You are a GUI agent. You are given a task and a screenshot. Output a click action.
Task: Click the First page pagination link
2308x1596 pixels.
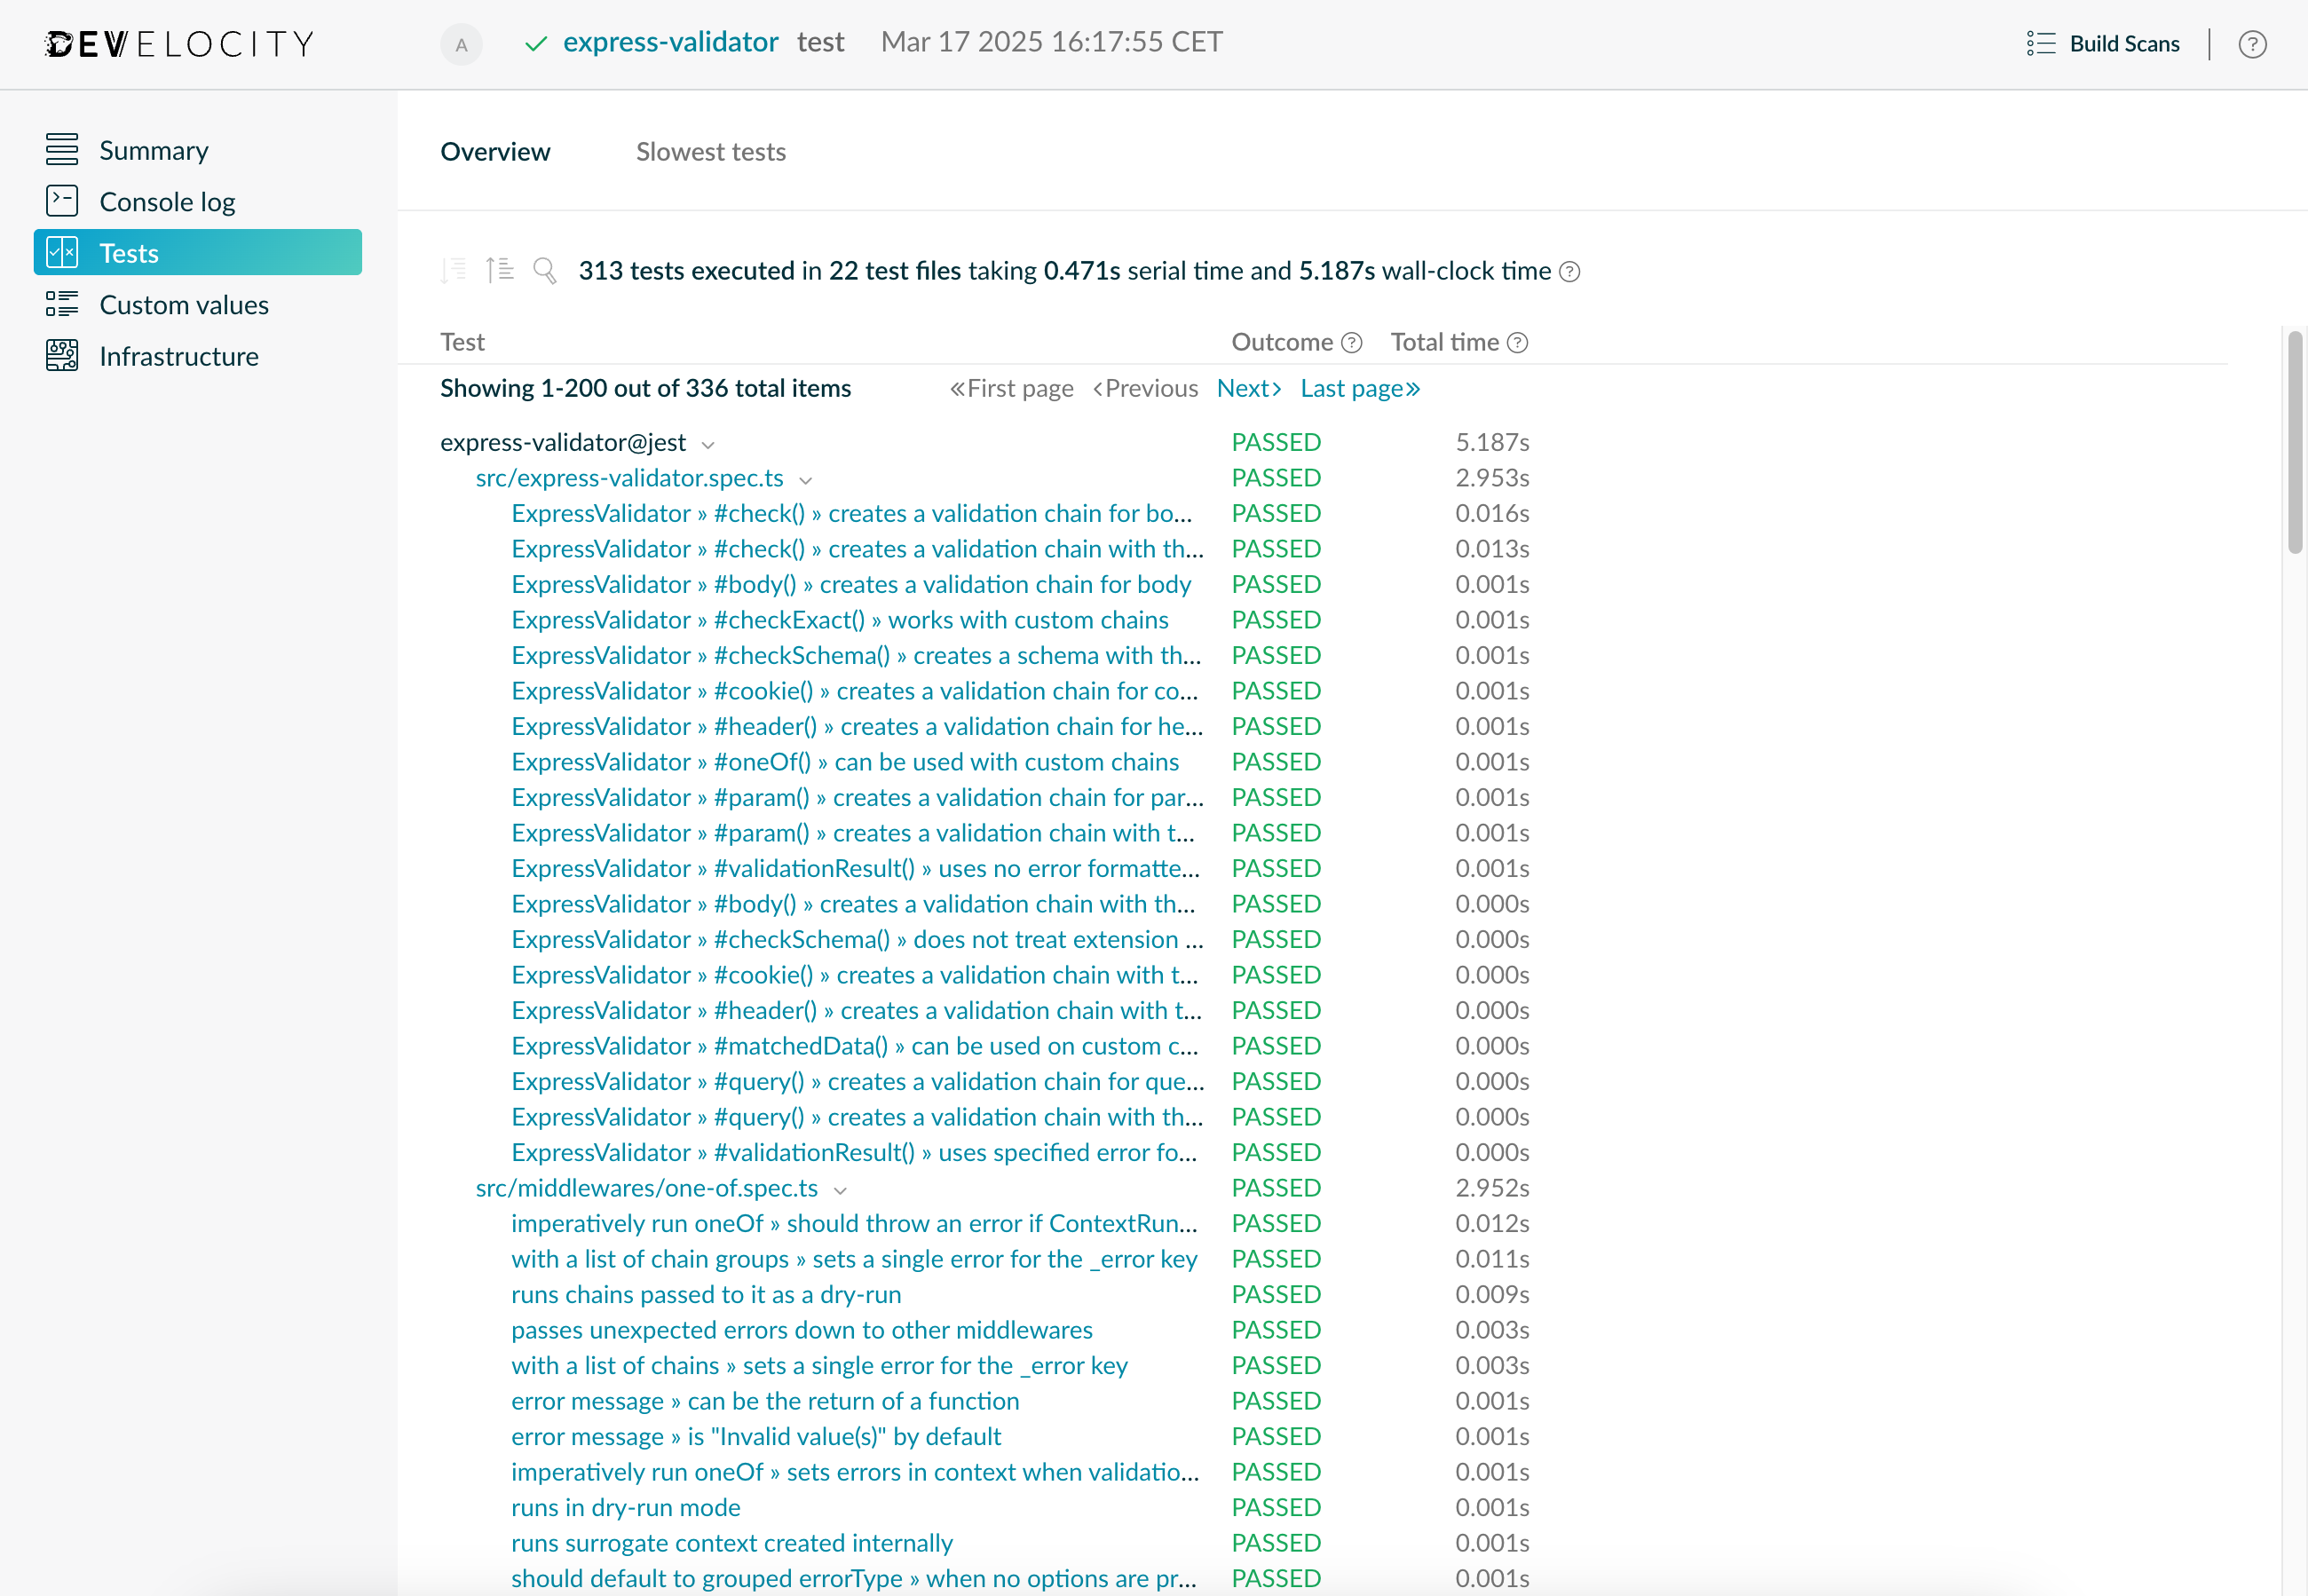1012,388
